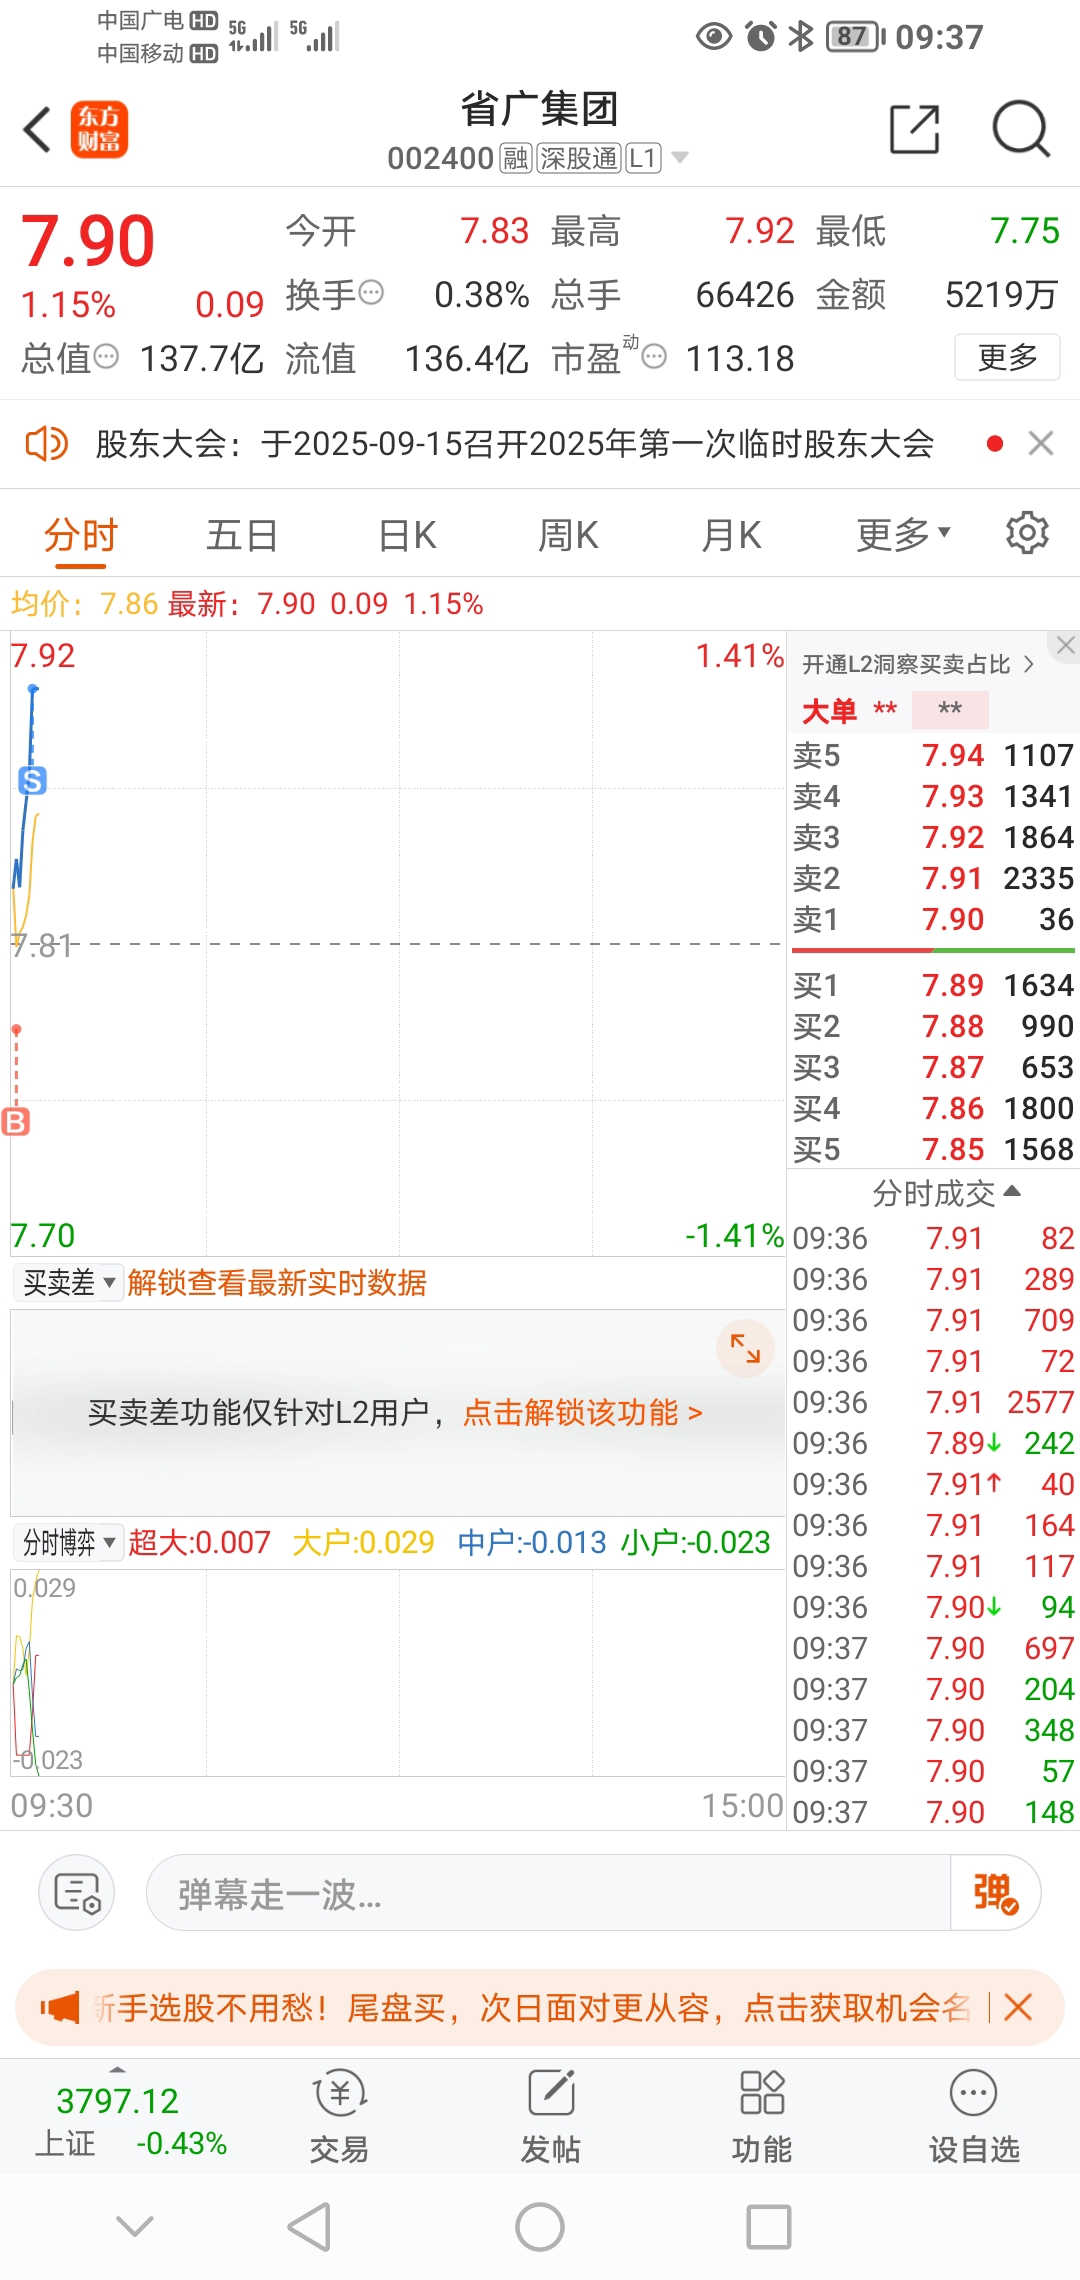1080x2280 pixels.
Task: Tap the 均价 7.86 label
Action: click(84, 603)
